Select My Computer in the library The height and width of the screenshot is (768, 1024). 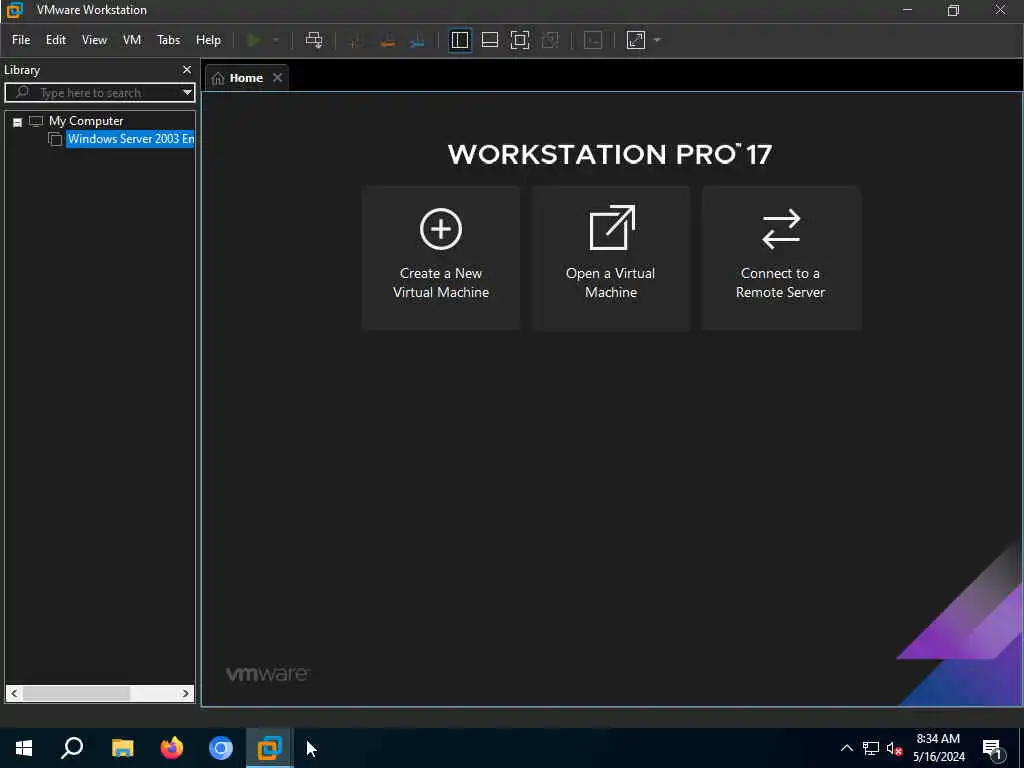(x=86, y=121)
